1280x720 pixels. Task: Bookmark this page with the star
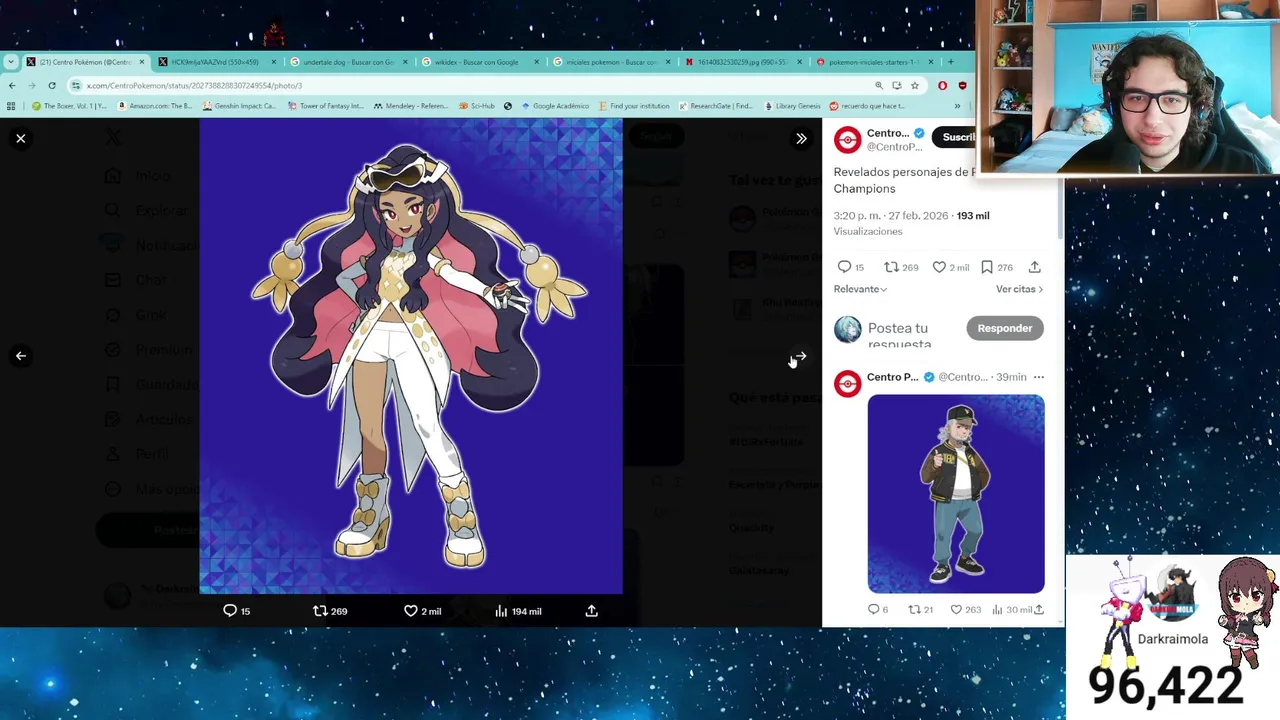tap(914, 85)
